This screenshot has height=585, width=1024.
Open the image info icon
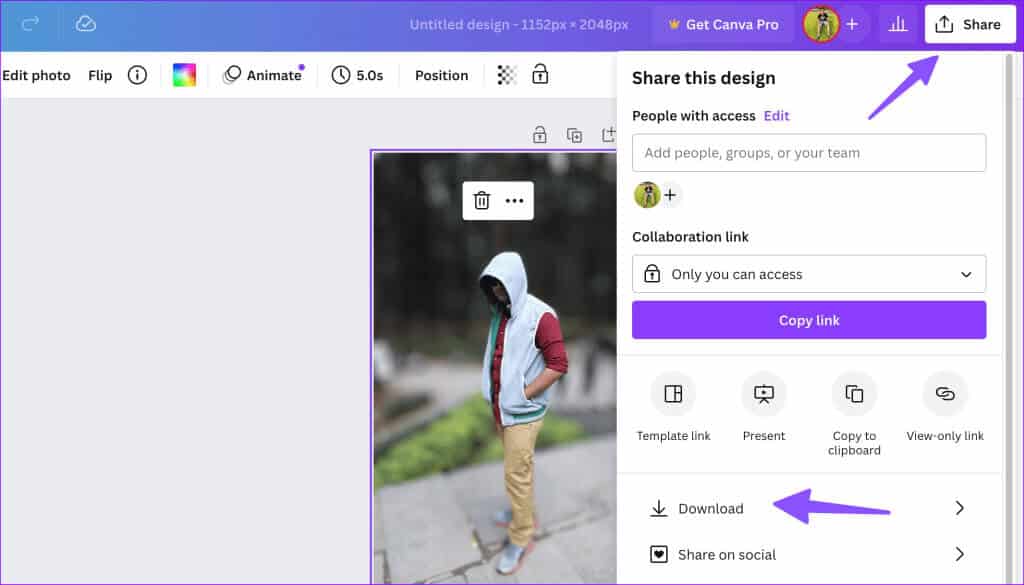(x=137, y=75)
